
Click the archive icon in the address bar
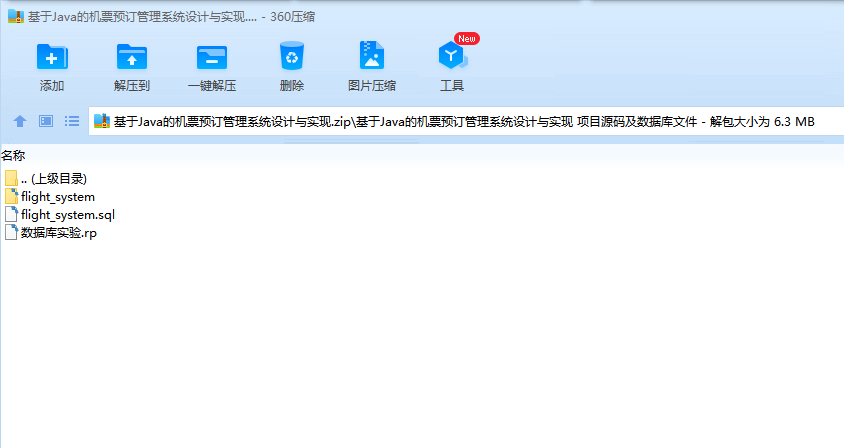click(102, 121)
